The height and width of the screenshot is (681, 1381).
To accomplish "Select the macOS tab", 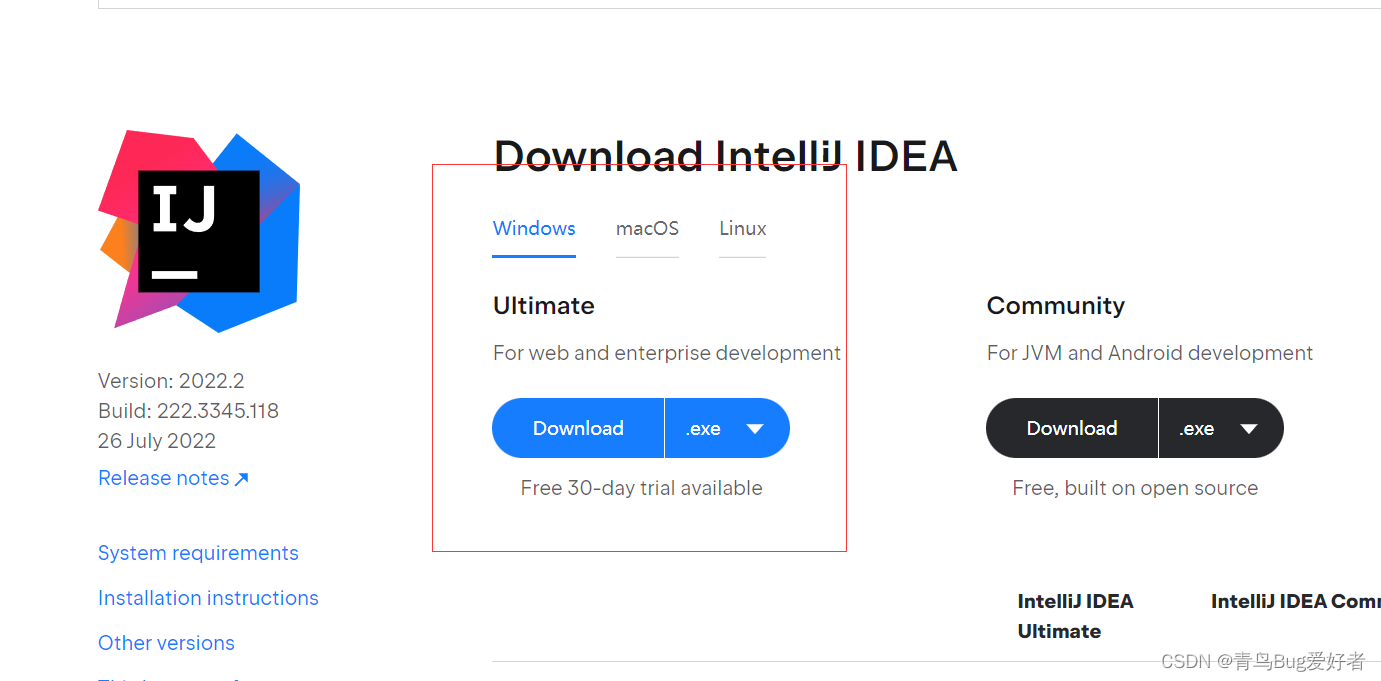I will (647, 228).
